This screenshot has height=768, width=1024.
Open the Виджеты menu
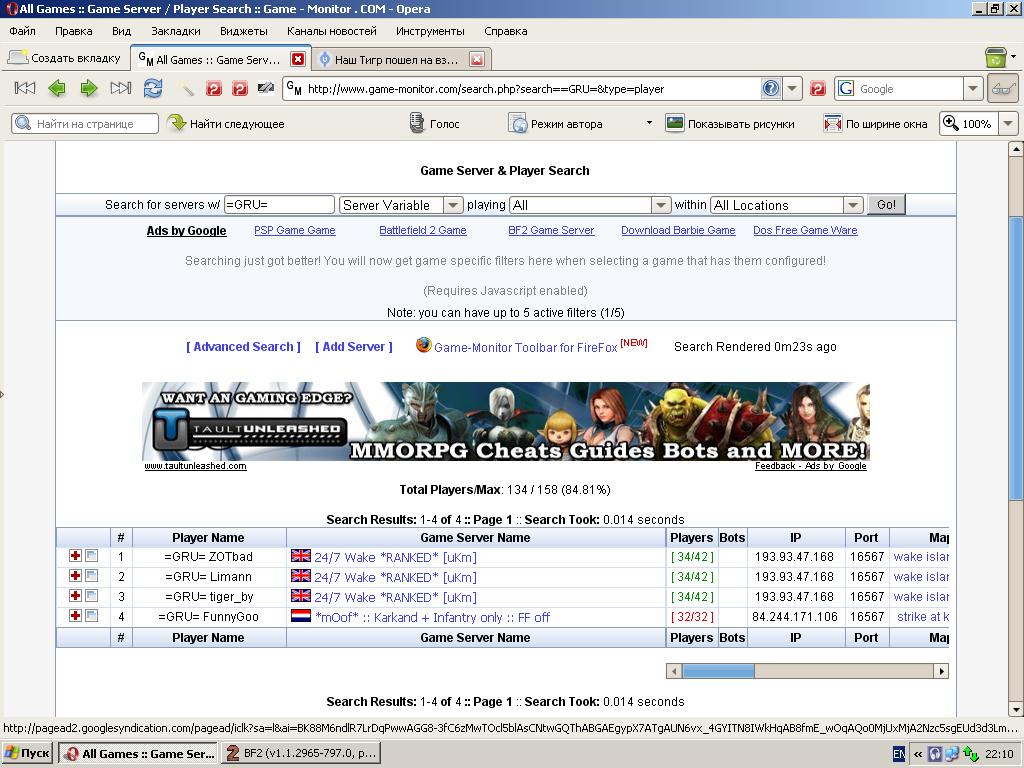click(244, 31)
